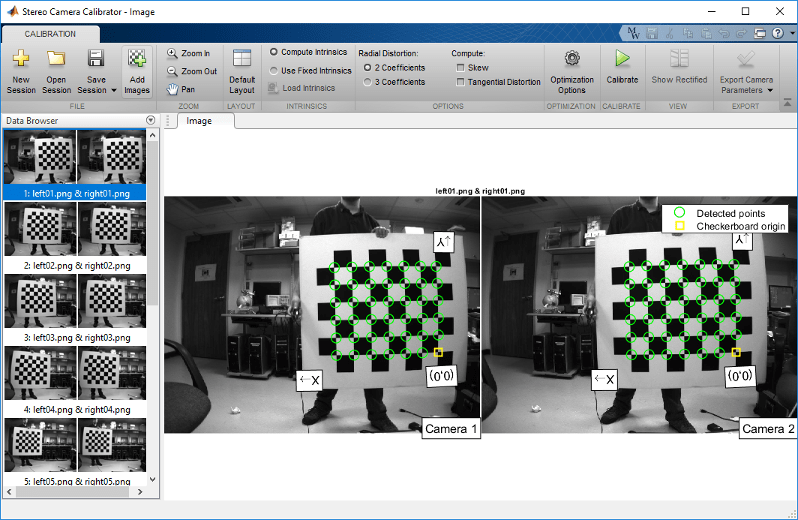The height and width of the screenshot is (520, 798).
Task: Click Data Browser scroll down arrow
Action: [x=153, y=479]
